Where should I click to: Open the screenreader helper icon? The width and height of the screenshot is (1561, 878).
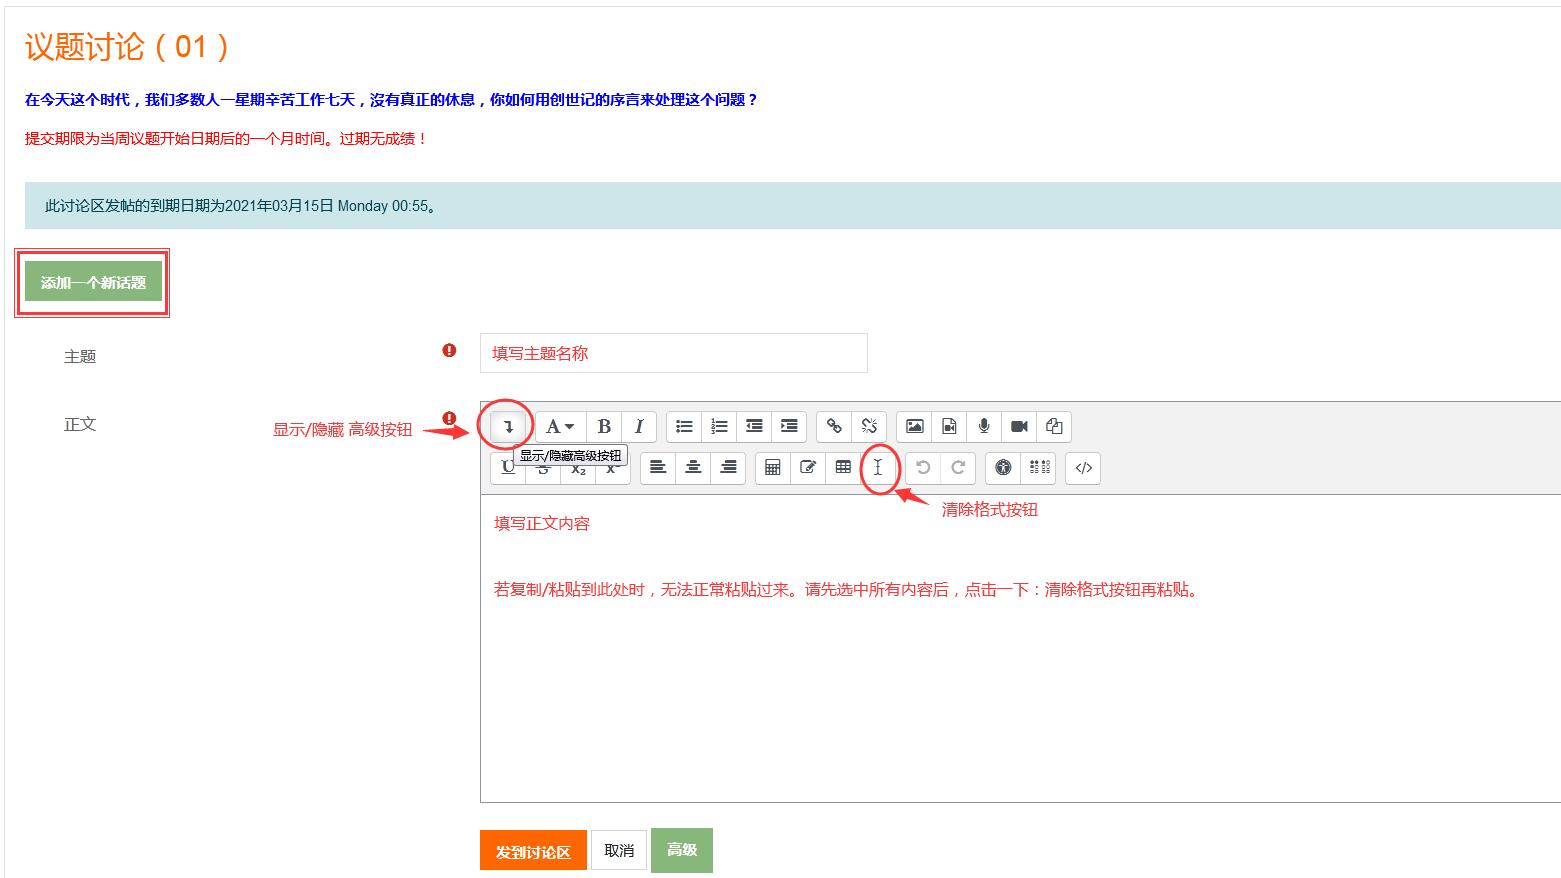click(1039, 467)
